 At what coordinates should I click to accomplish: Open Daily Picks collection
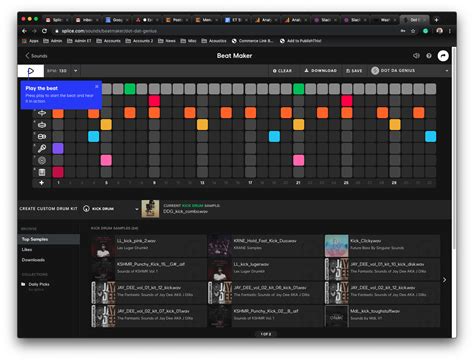click(39, 284)
